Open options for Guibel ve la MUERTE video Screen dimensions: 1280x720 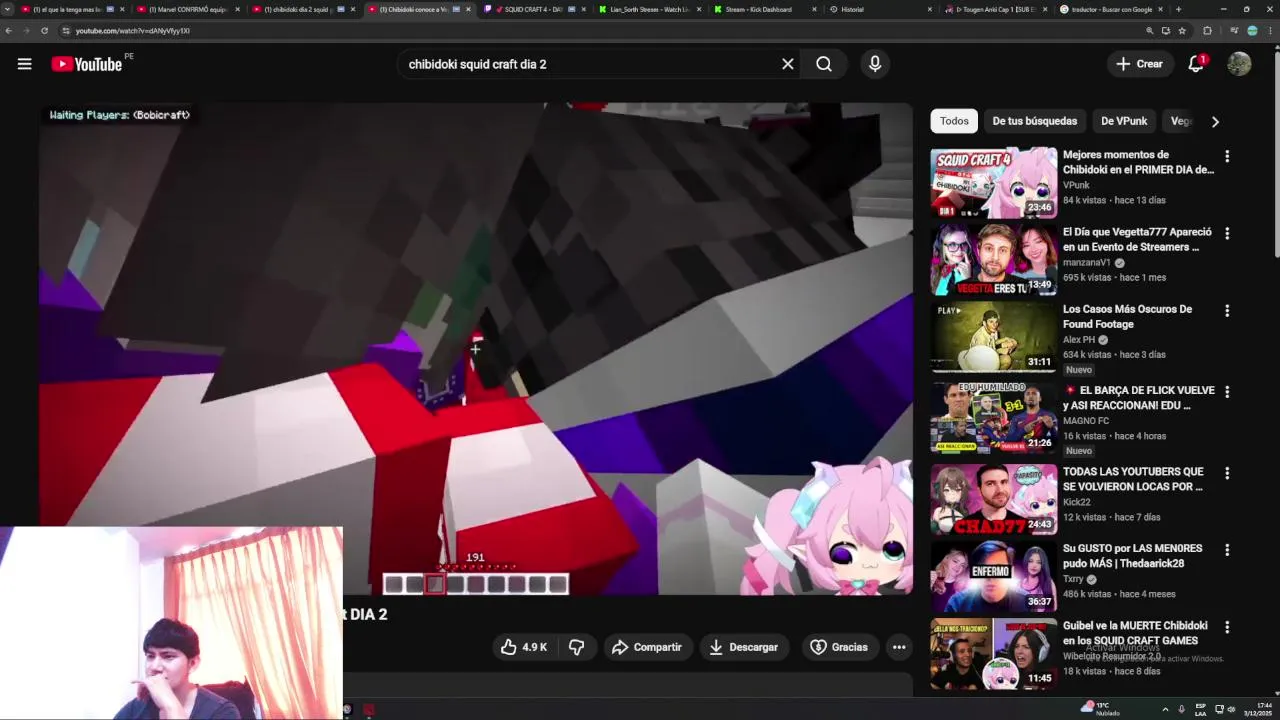pos(1227,626)
